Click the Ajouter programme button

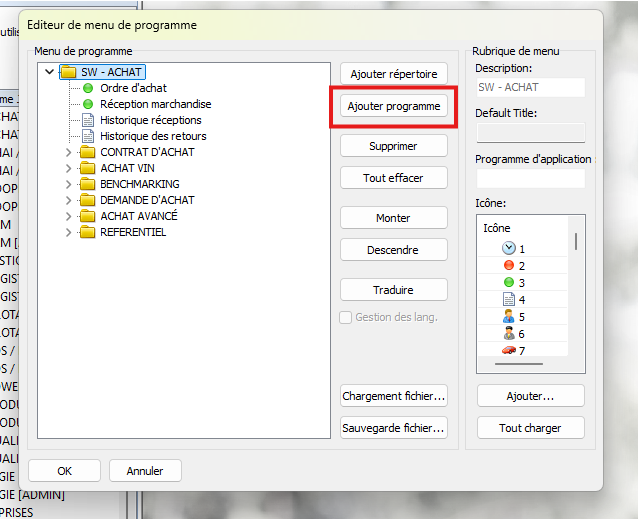pyautogui.click(x=393, y=106)
